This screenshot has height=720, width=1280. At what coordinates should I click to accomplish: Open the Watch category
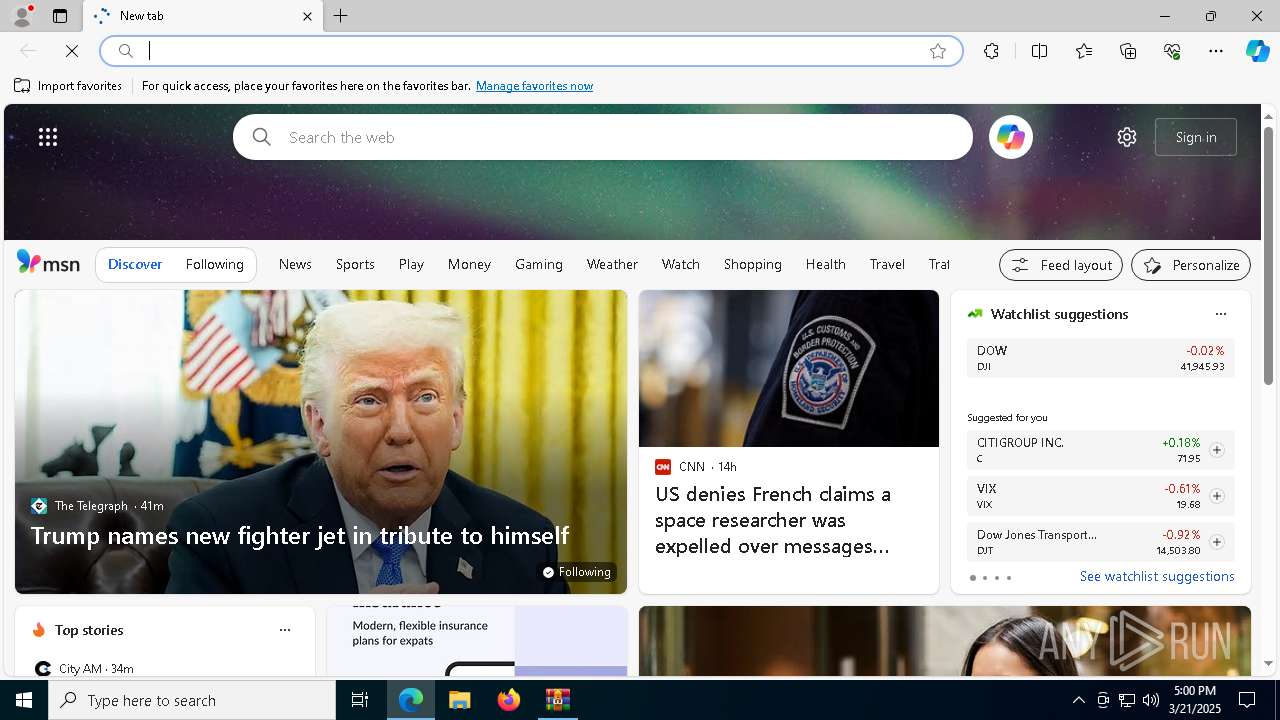tap(681, 264)
